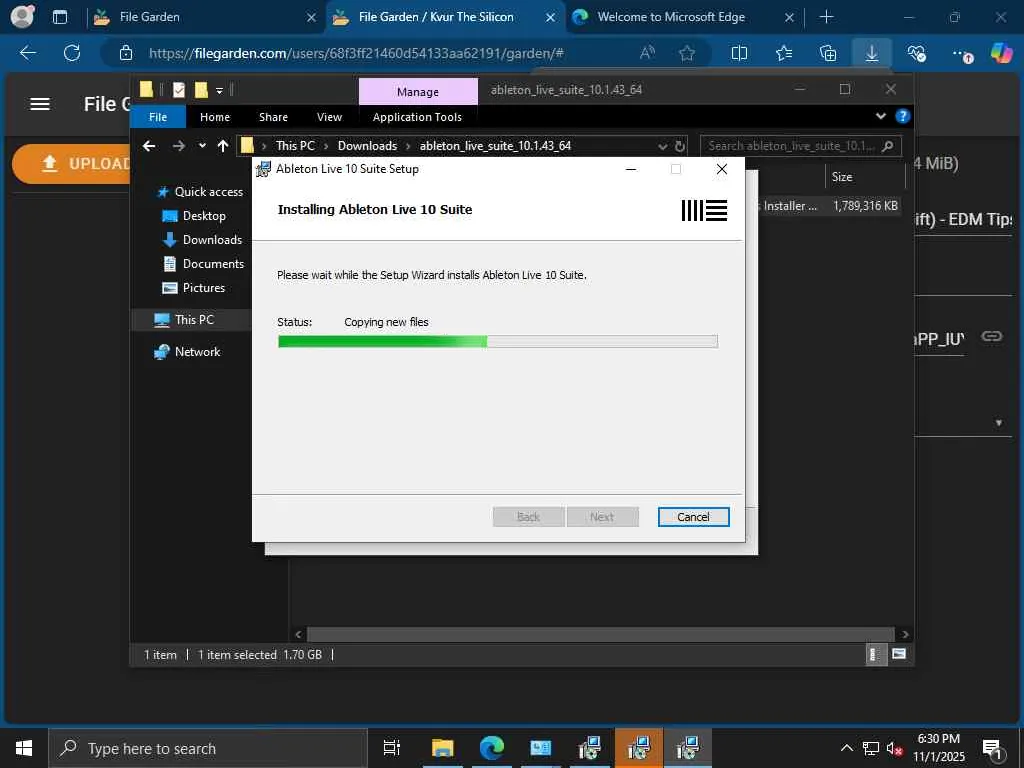Click ableton_live_suite_10.1.43_64 in the breadcrumb
The image size is (1024, 768).
click(x=495, y=146)
